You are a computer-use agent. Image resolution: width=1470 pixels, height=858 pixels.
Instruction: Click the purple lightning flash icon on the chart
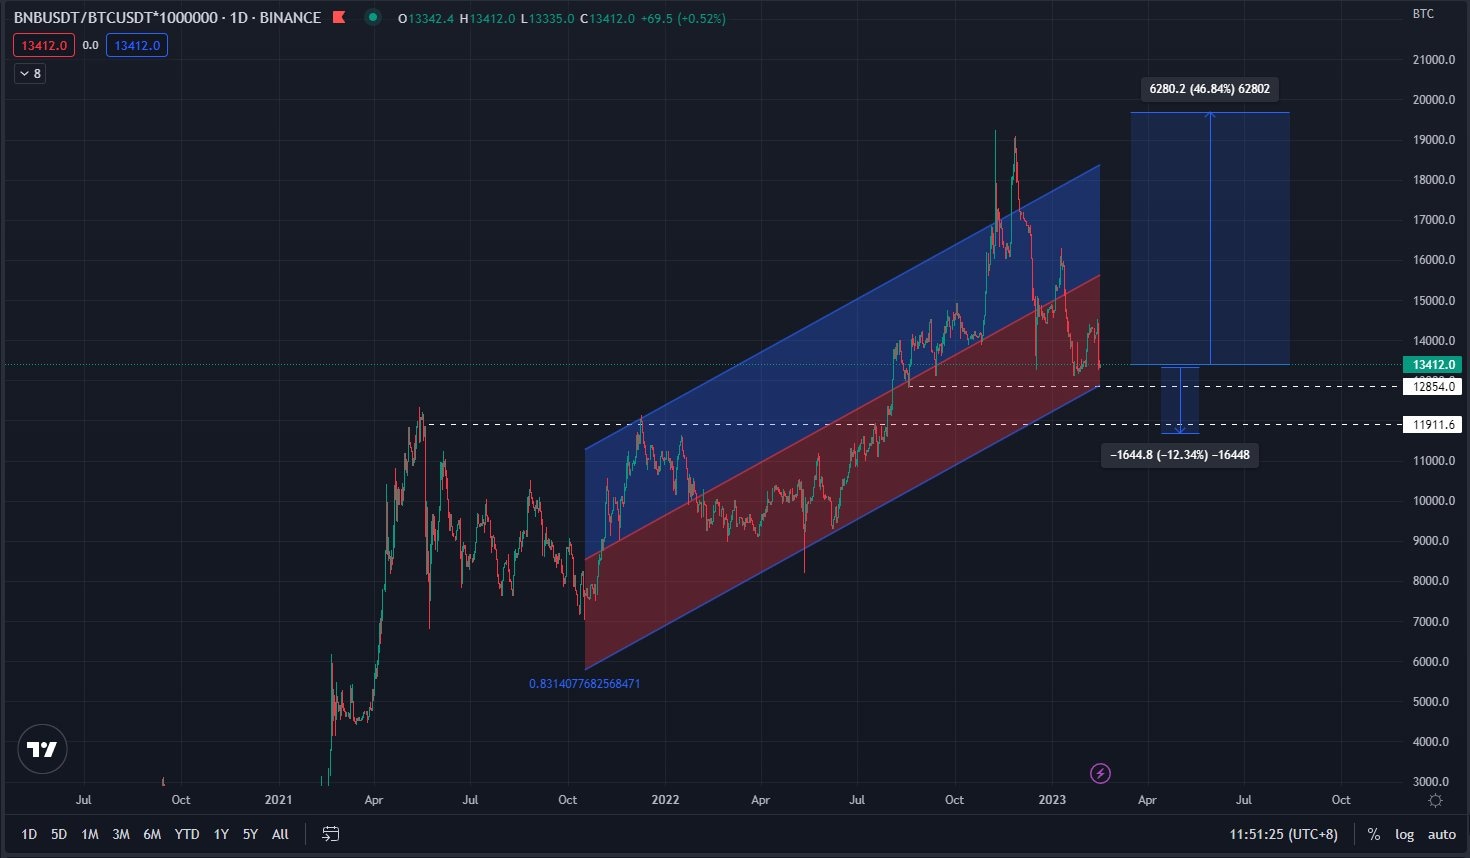[1100, 772]
